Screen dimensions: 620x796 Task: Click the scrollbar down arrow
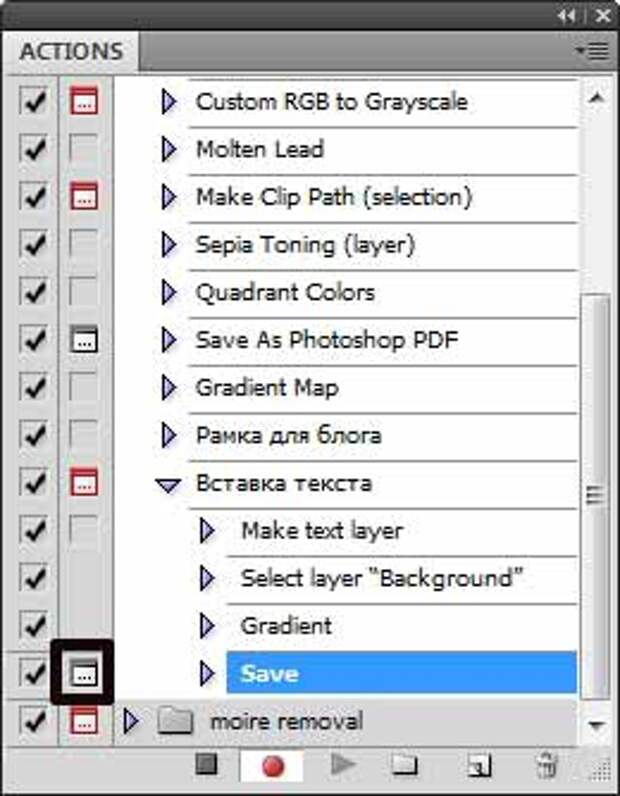(597, 723)
